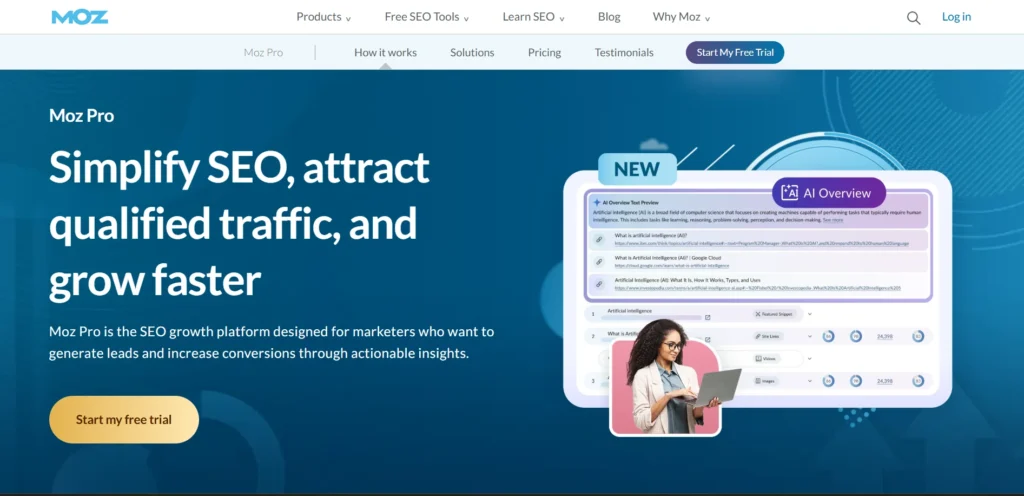This screenshot has width=1024, height=496.
Task: Click link icon beside 'What It Is, How It Works' result
Action: click(x=599, y=284)
